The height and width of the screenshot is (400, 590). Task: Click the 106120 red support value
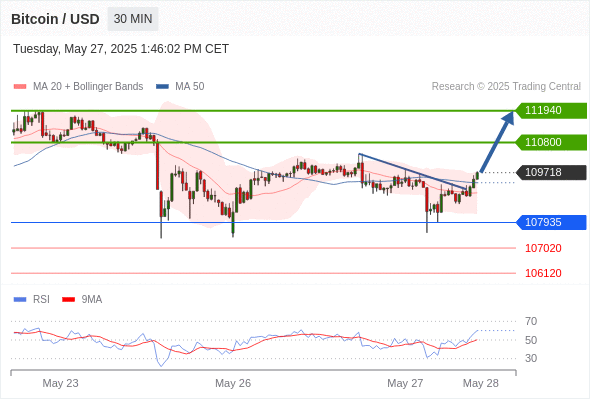pyautogui.click(x=543, y=273)
